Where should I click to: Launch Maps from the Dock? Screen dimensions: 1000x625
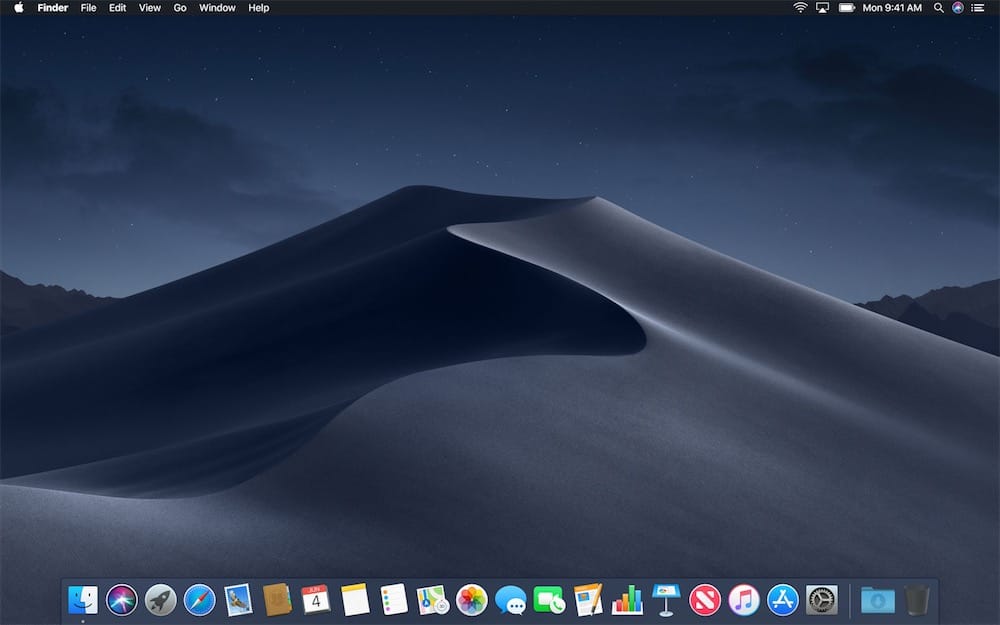pyautogui.click(x=433, y=599)
